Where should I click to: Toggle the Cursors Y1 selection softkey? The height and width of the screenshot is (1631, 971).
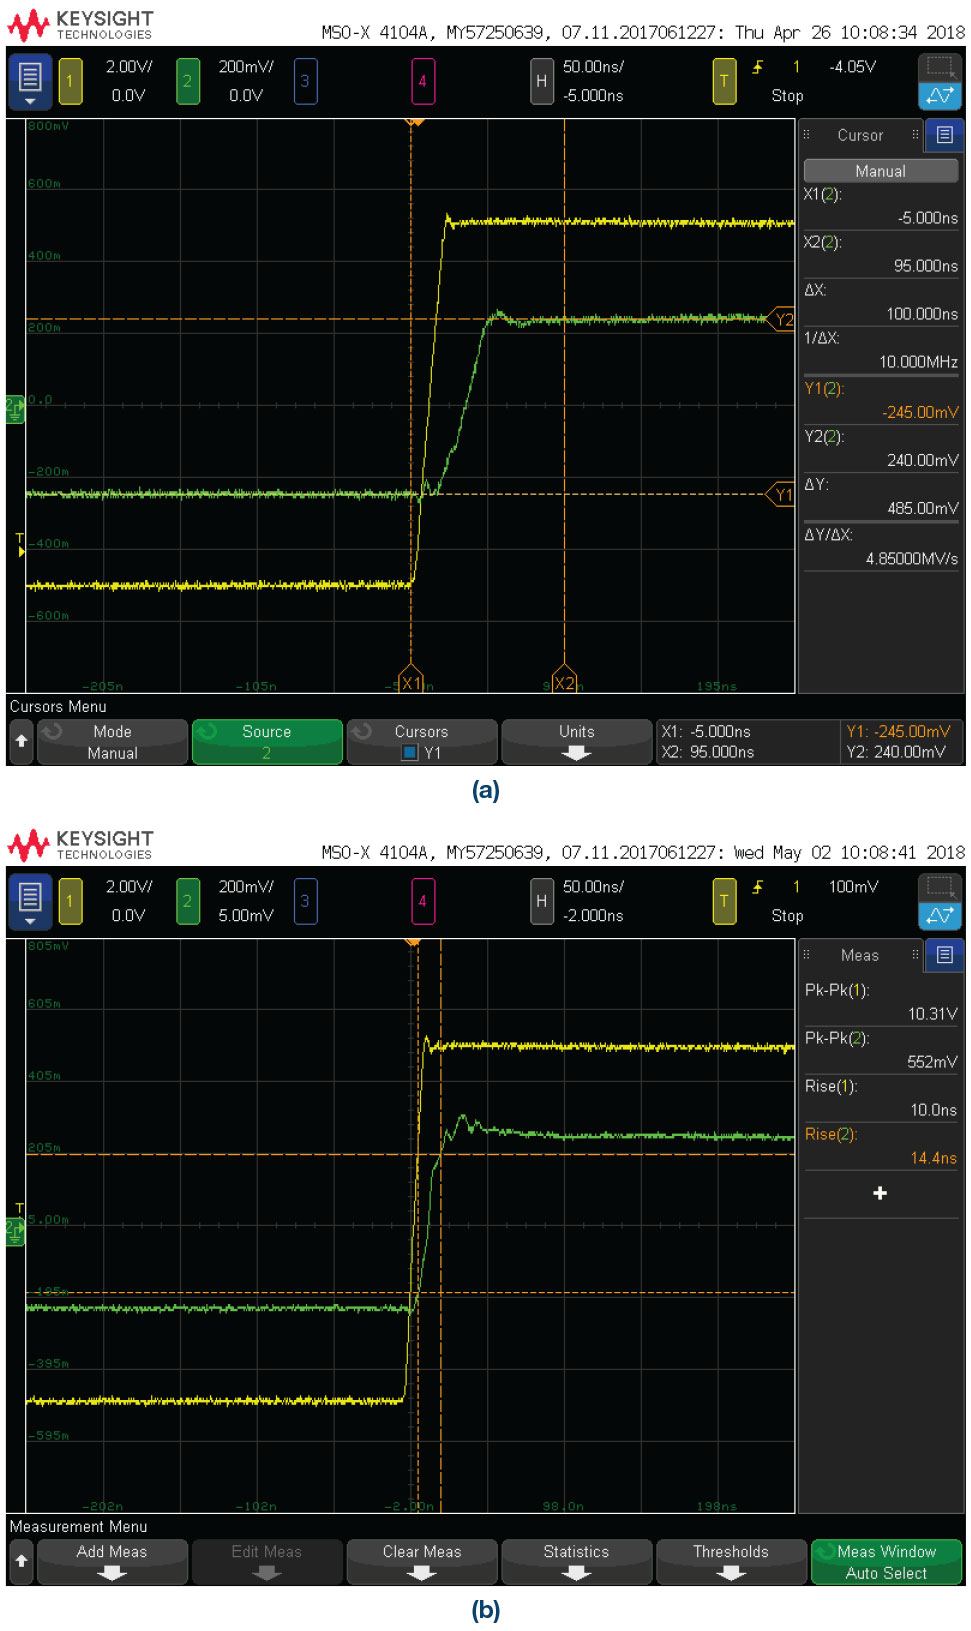pyautogui.click(x=422, y=742)
